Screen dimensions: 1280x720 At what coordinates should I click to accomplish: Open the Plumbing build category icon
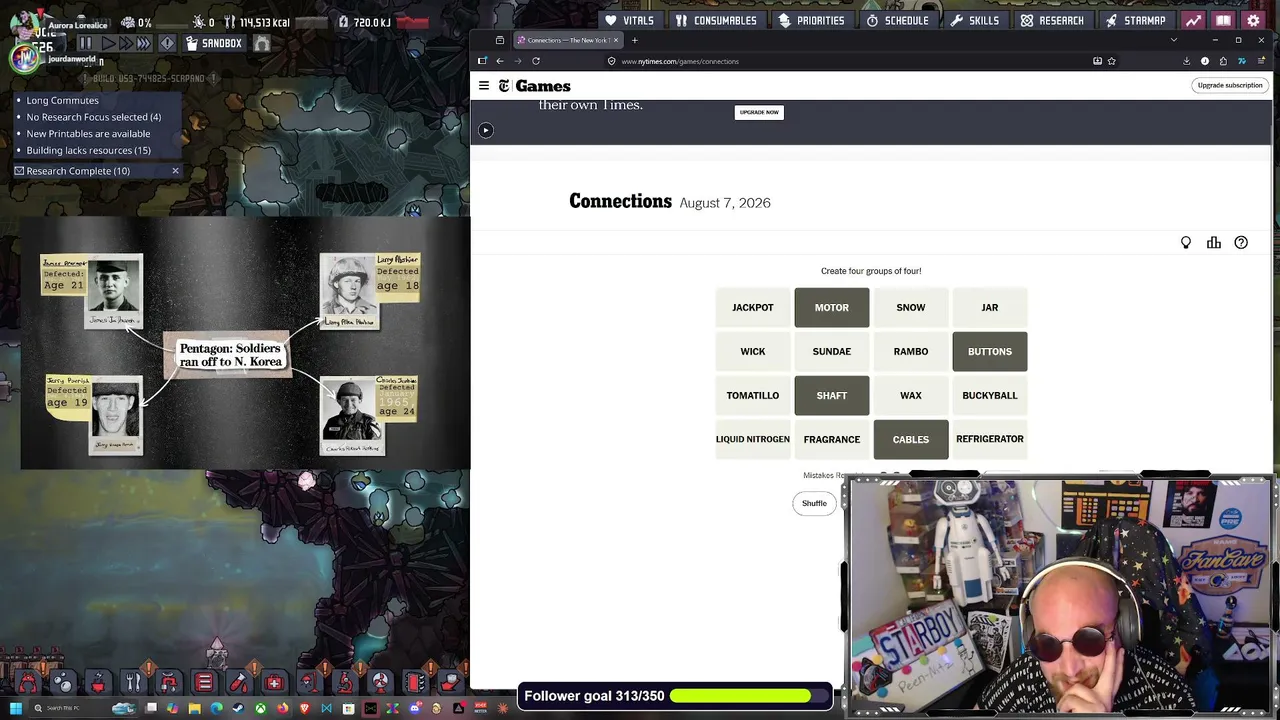tap(168, 683)
